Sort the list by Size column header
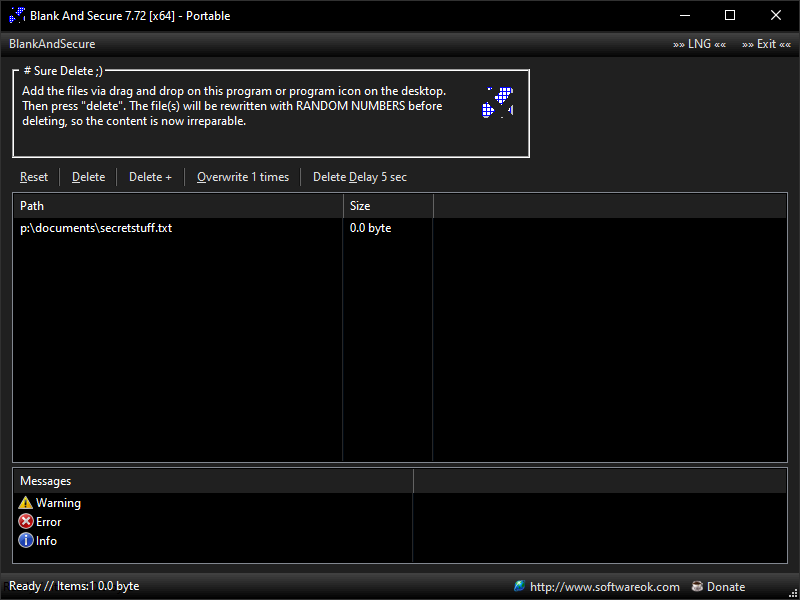Viewport: 800px width, 600px height. (387, 206)
